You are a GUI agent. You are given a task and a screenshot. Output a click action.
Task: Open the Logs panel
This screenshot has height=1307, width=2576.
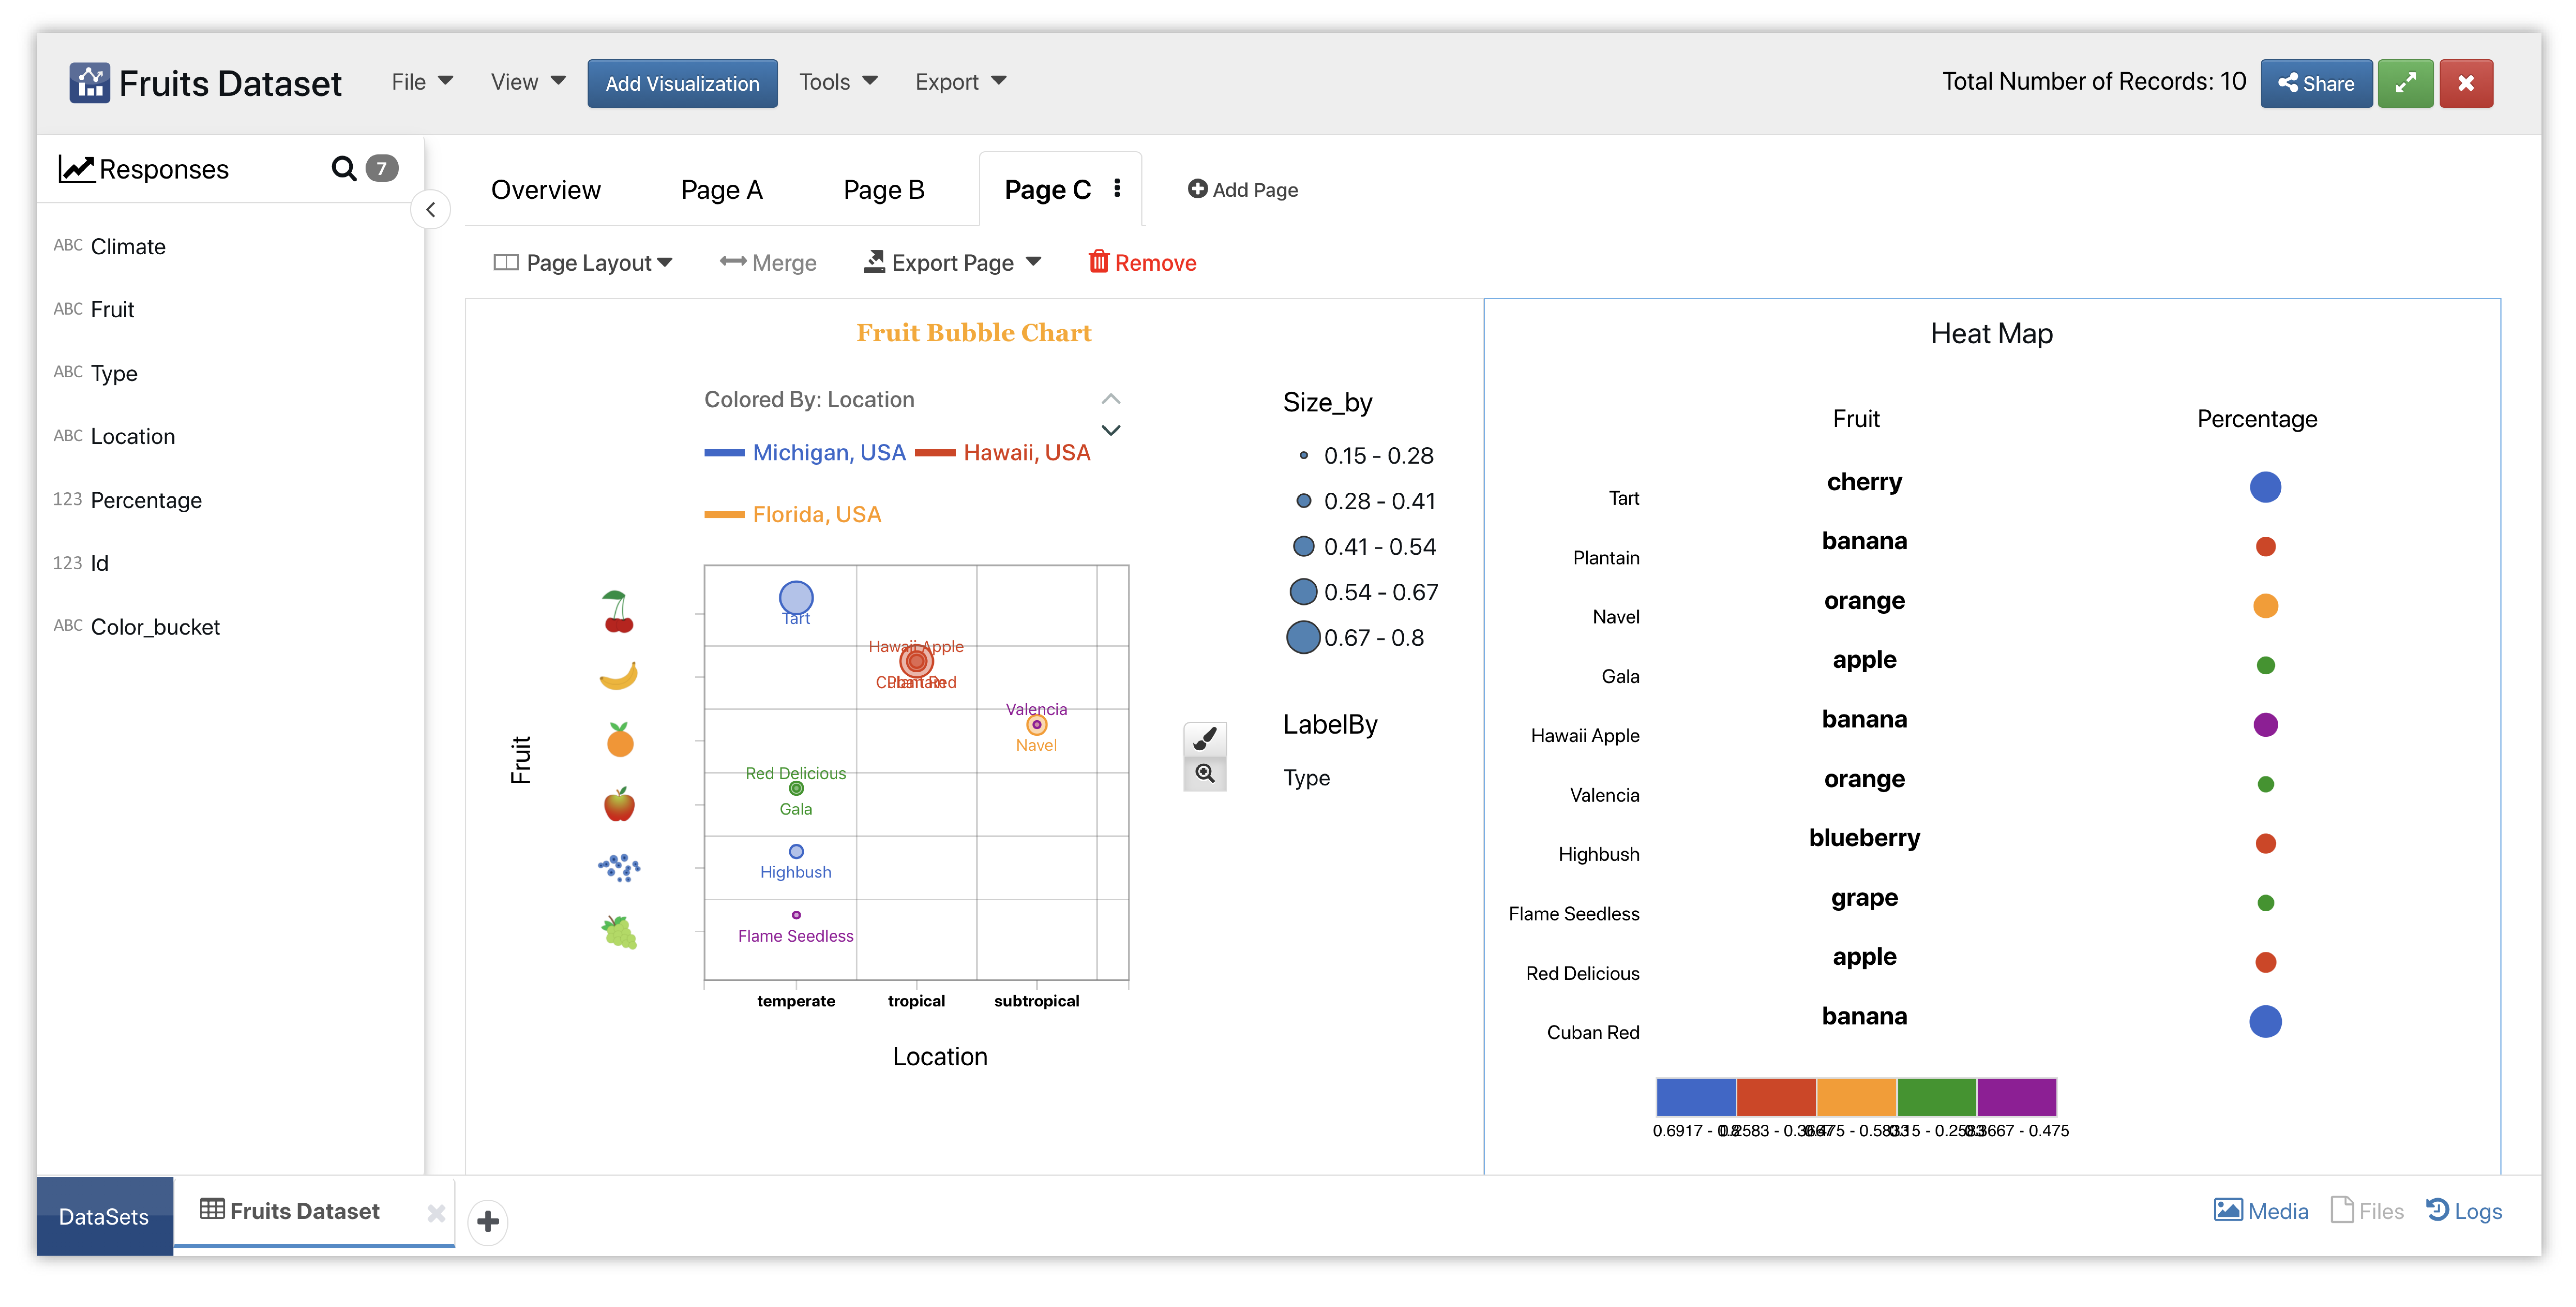coord(2464,1211)
